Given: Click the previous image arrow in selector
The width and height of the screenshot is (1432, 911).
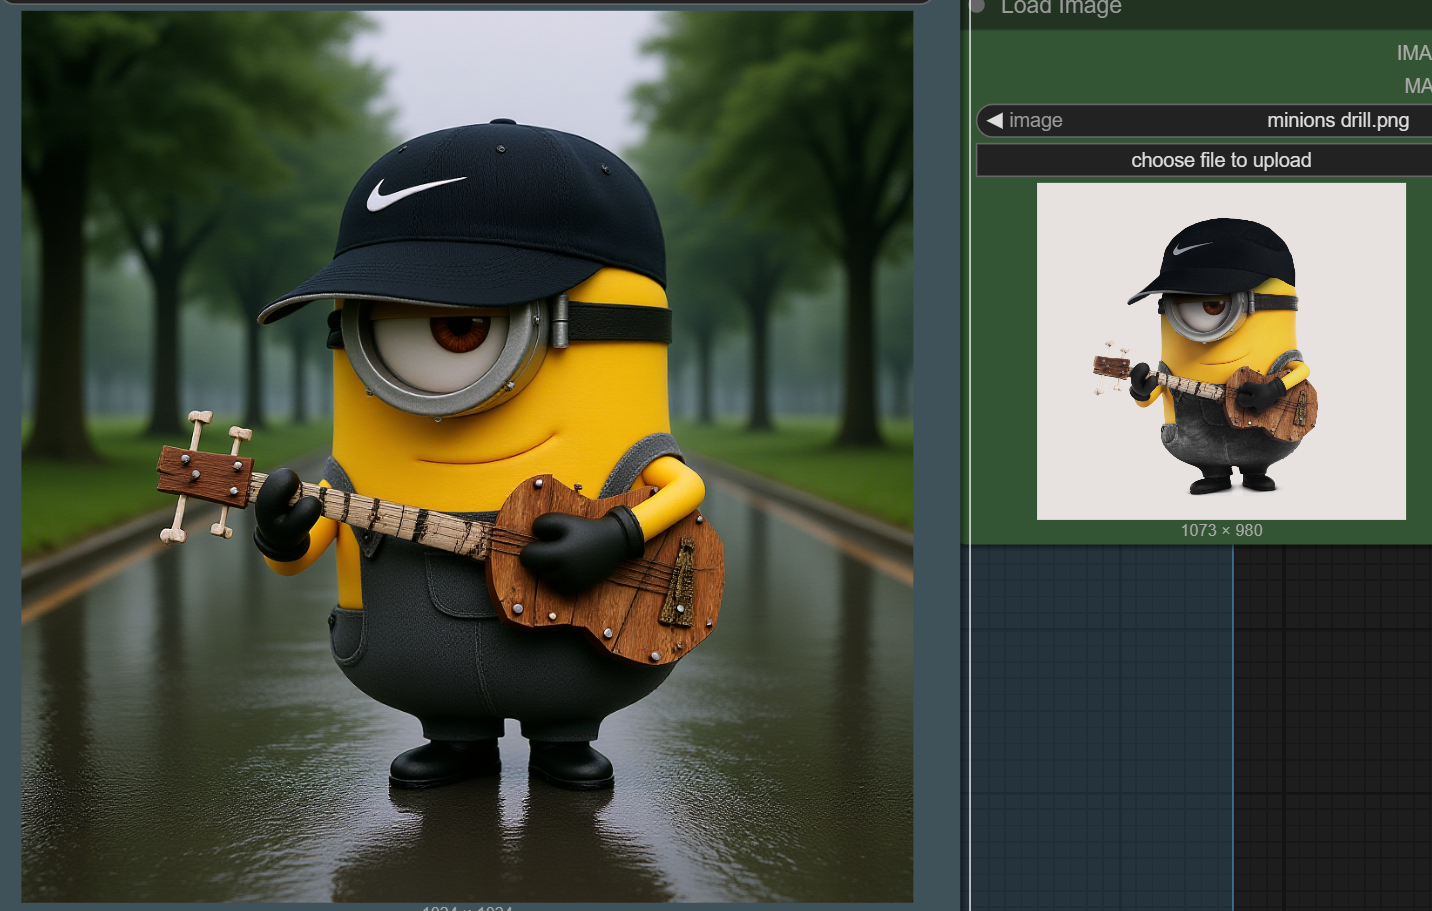Looking at the screenshot, I should 994,120.
